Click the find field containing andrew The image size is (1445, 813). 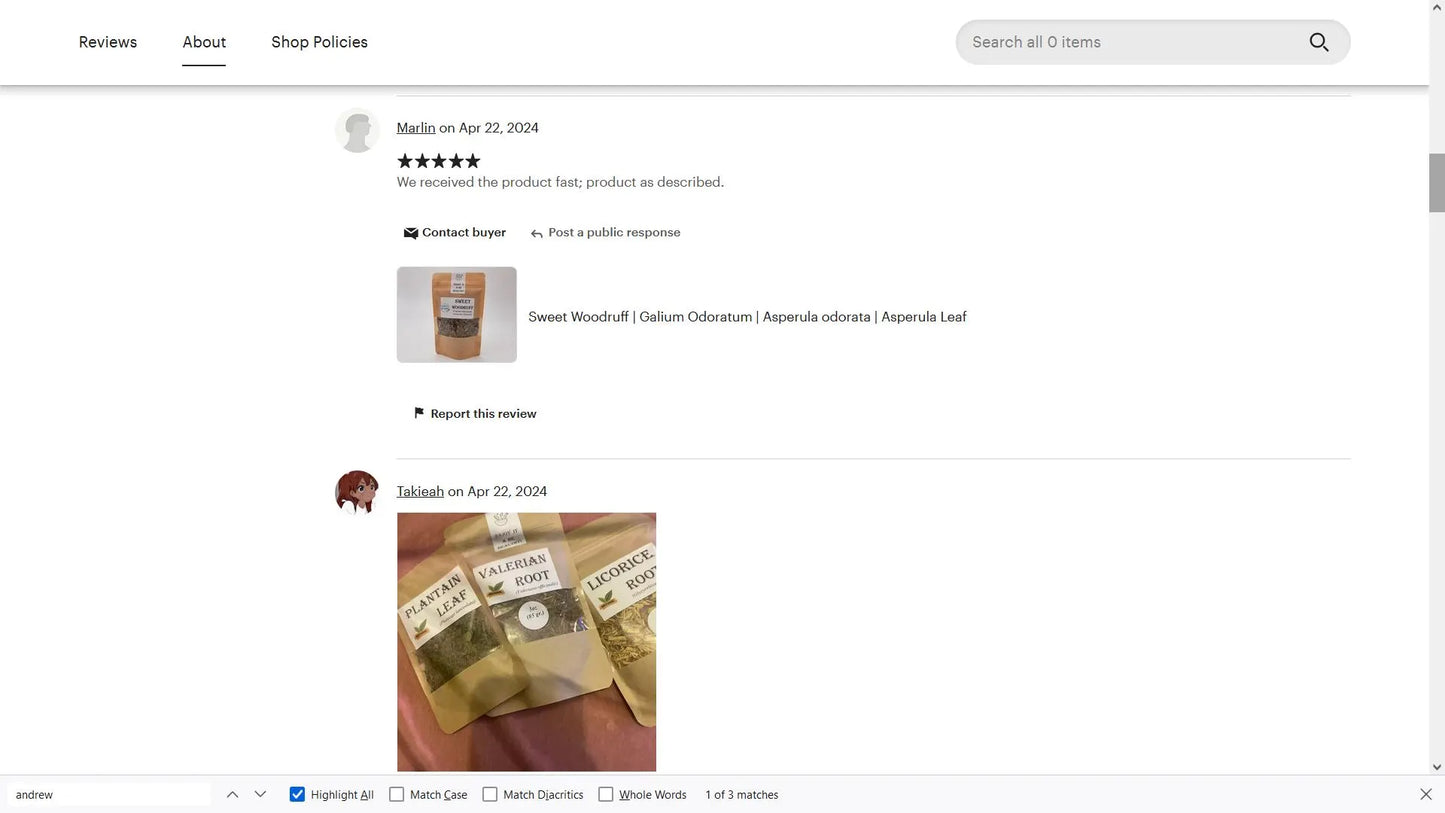coord(109,794)
